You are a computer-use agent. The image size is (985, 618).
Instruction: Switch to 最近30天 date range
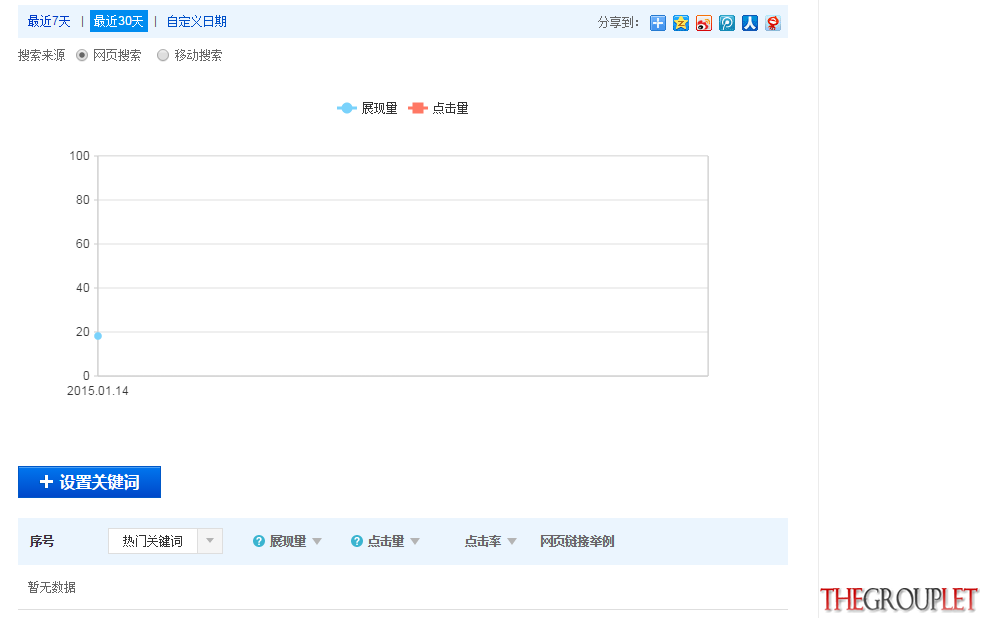click(119, 21)
